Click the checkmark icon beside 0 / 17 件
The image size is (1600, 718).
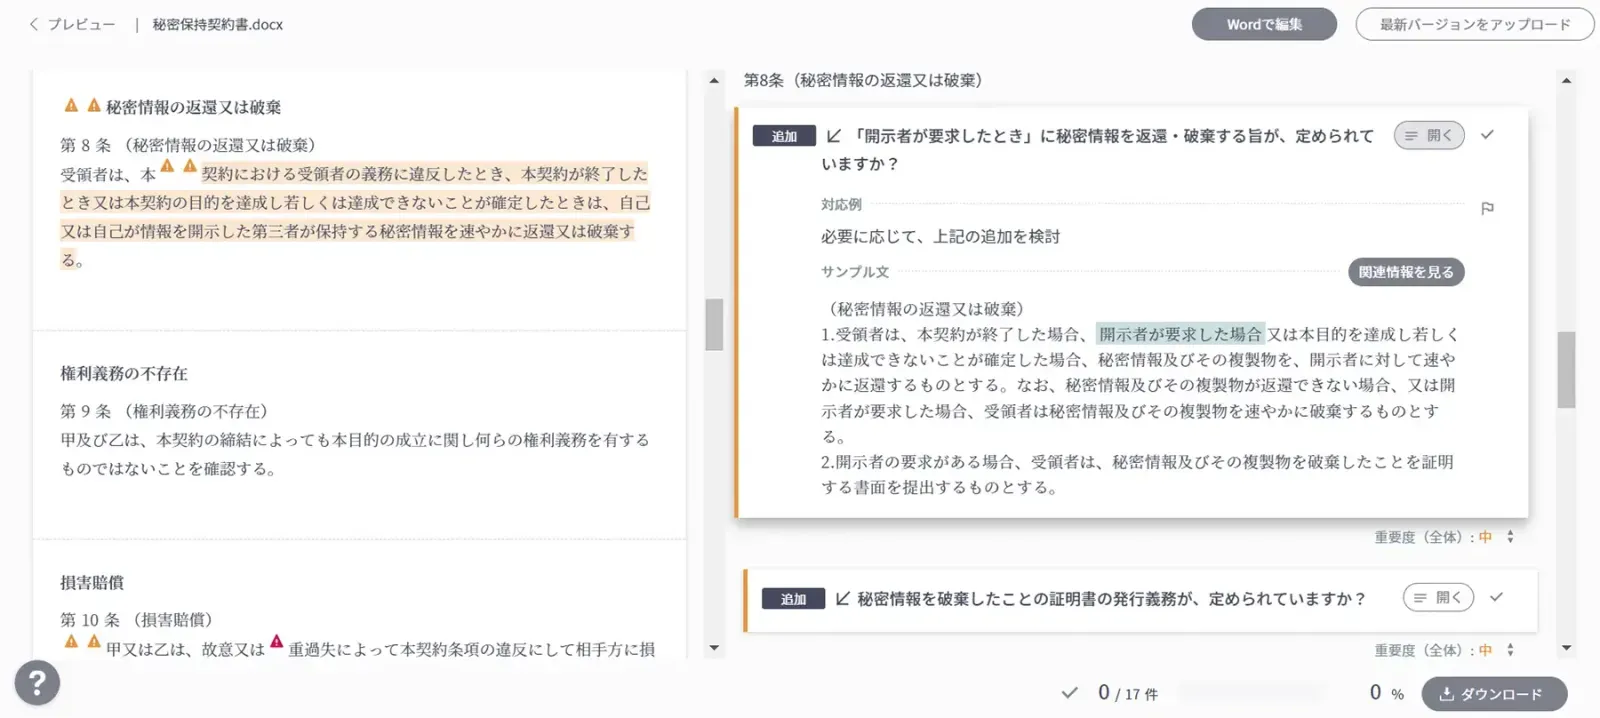pos(1069,693)
